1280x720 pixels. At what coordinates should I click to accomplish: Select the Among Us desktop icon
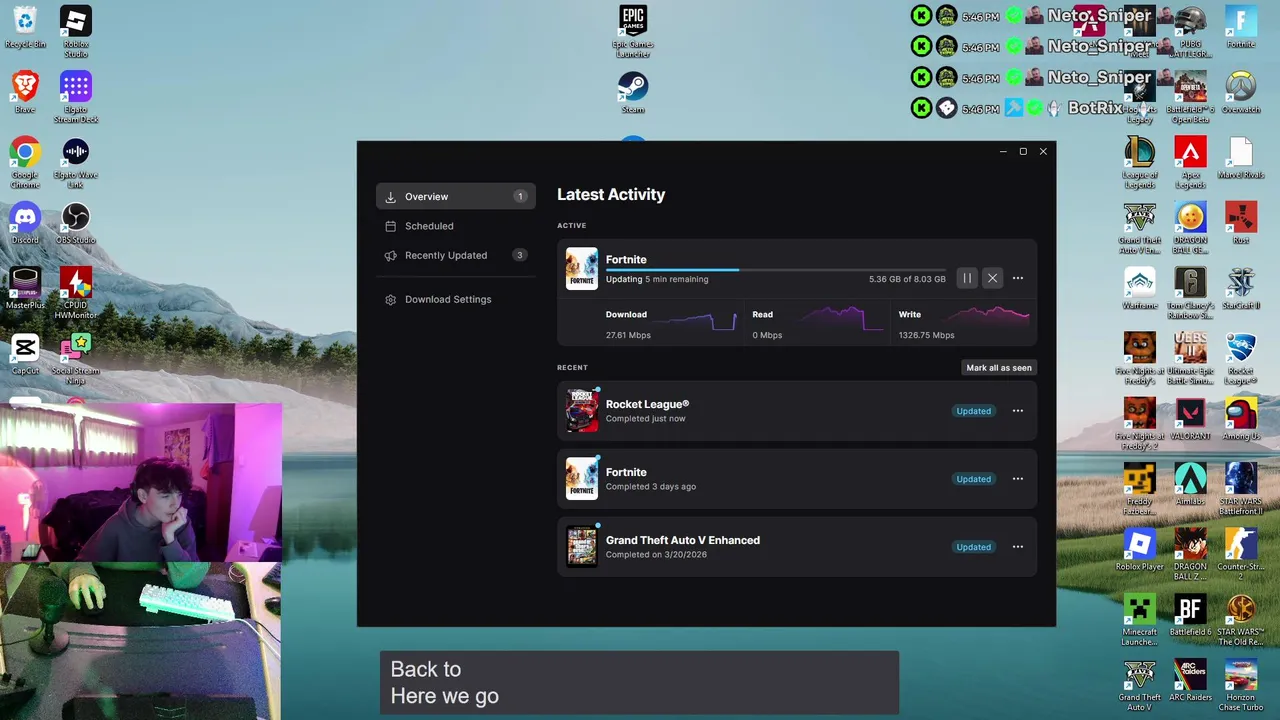[x=1241, y=418]
